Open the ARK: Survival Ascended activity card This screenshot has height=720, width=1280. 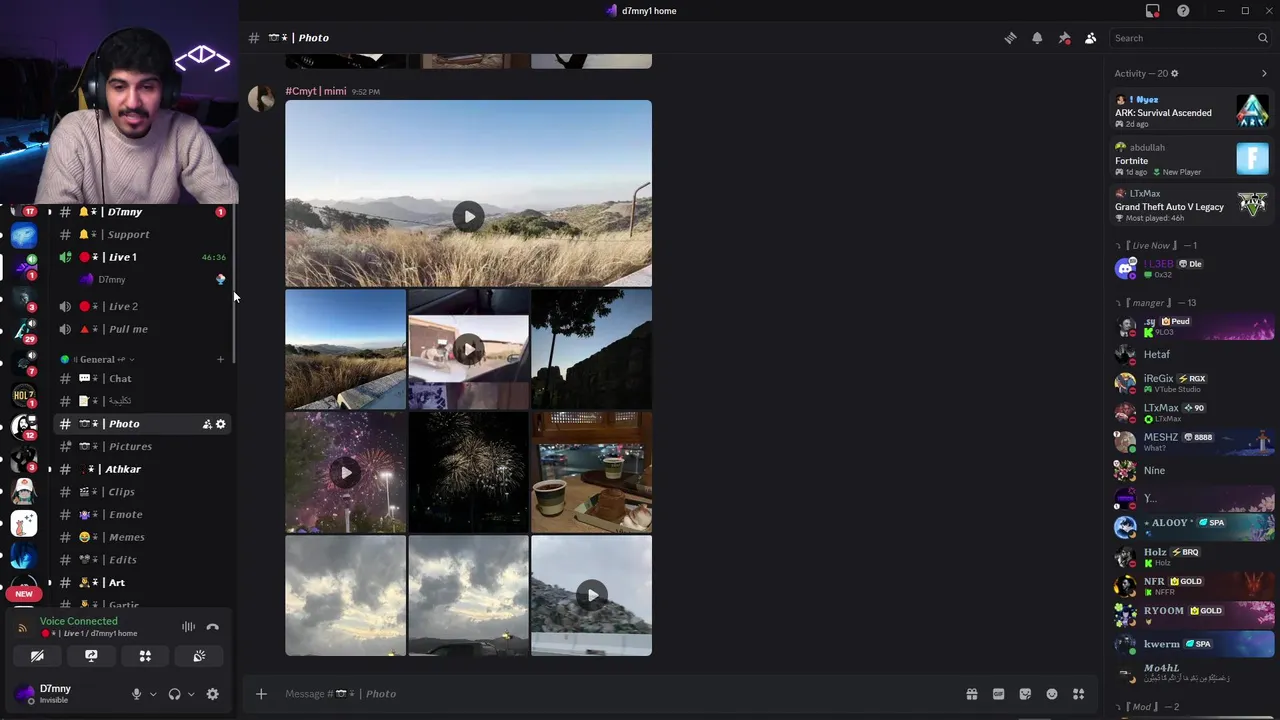point(1192,111)
